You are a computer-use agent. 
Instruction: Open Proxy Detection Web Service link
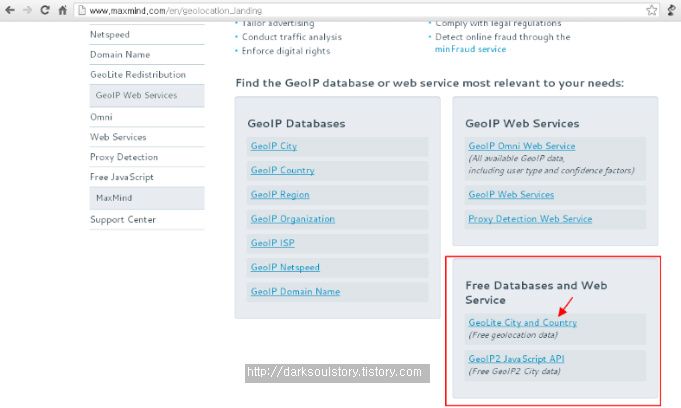(x=530, y=219)
